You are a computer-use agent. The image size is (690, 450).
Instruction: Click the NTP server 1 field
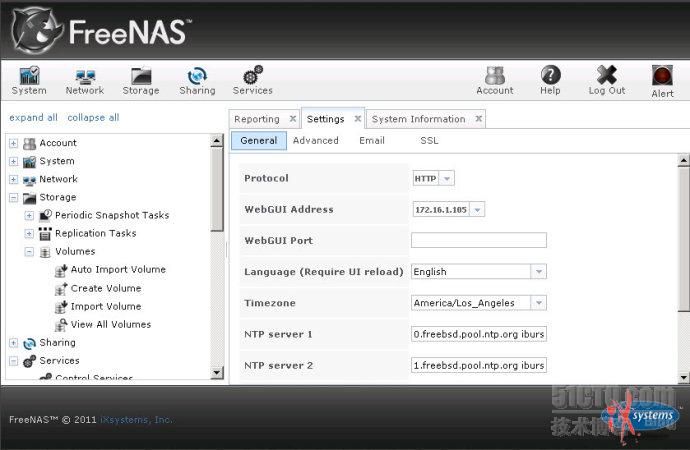(x=479, y=334)
